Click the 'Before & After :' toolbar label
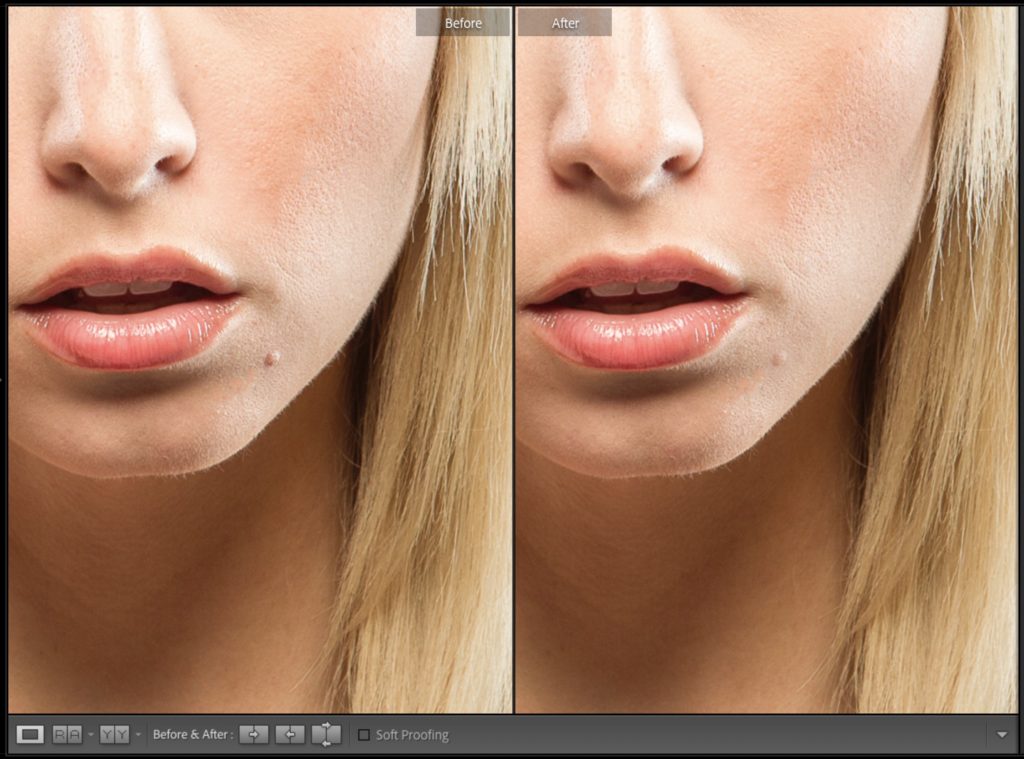The width and height of the screenshot is (1024, 759). (191, 734)
